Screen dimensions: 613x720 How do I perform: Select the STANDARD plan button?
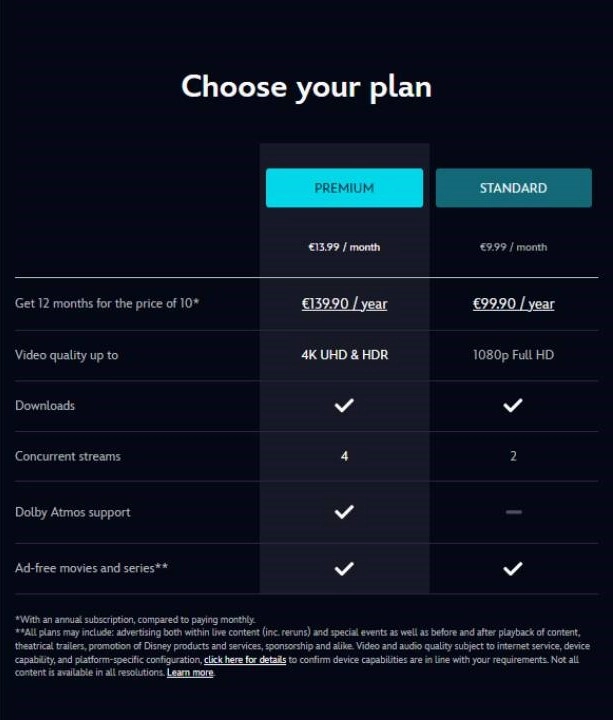(x=513, y=188)
